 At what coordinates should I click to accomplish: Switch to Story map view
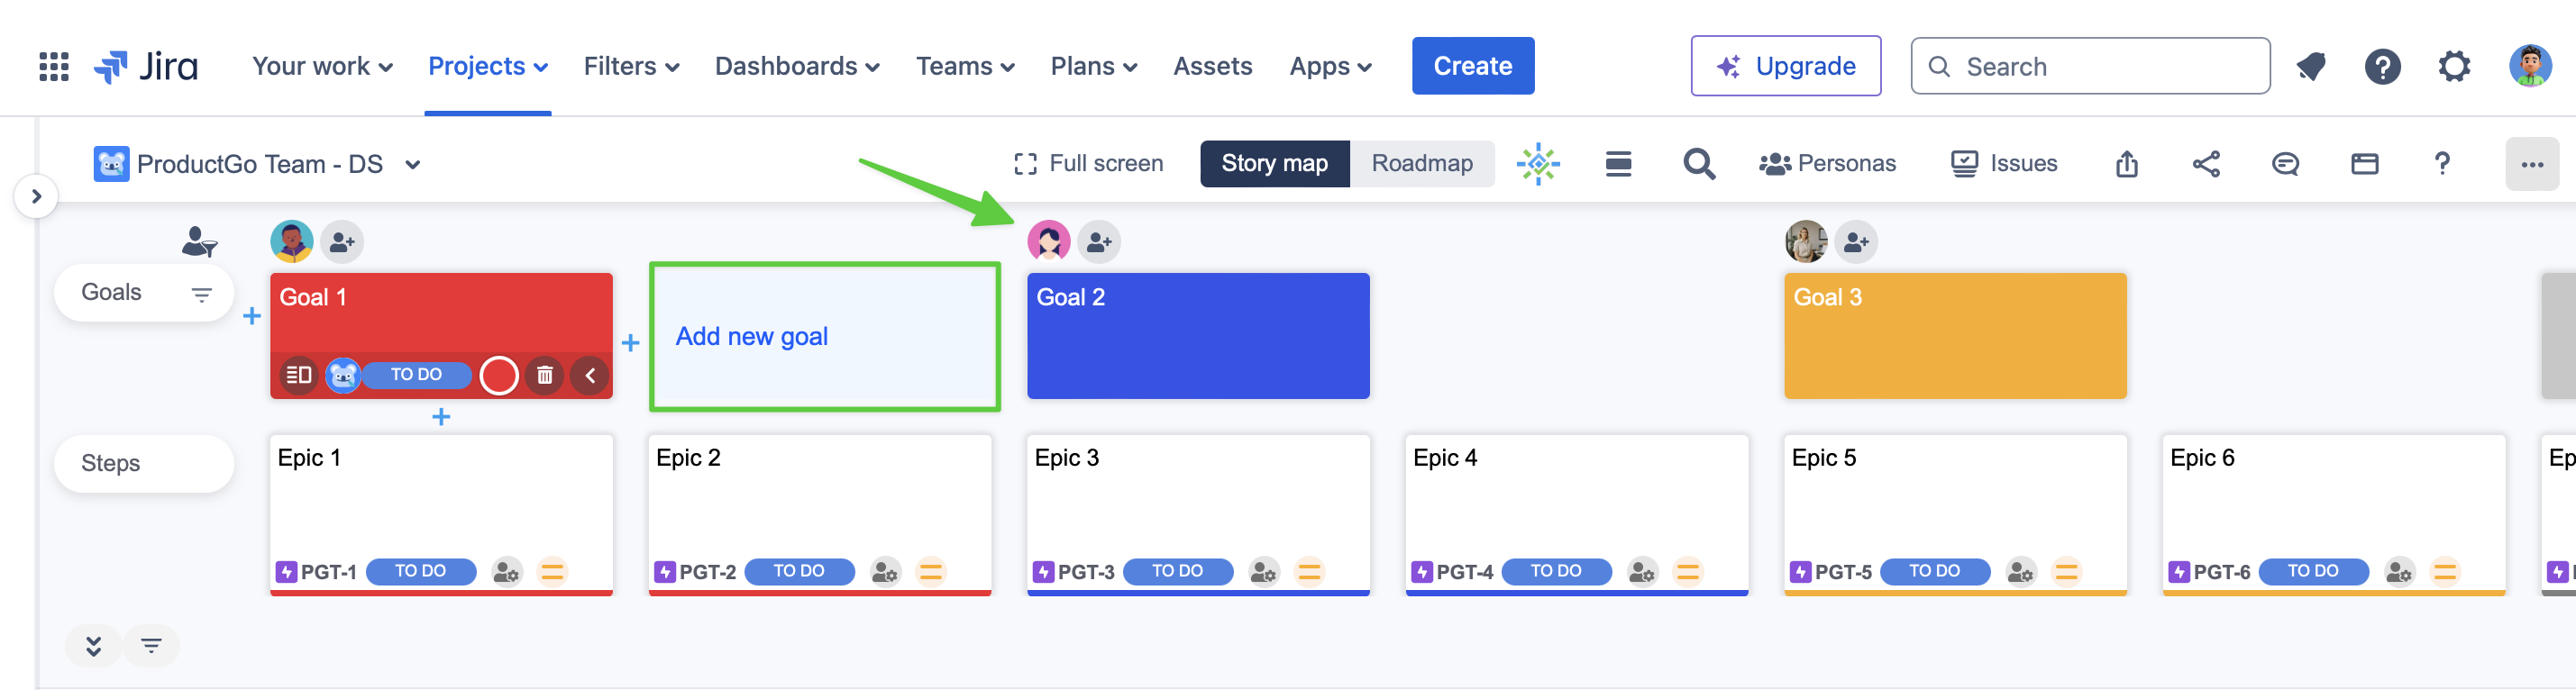[1274, 164]
